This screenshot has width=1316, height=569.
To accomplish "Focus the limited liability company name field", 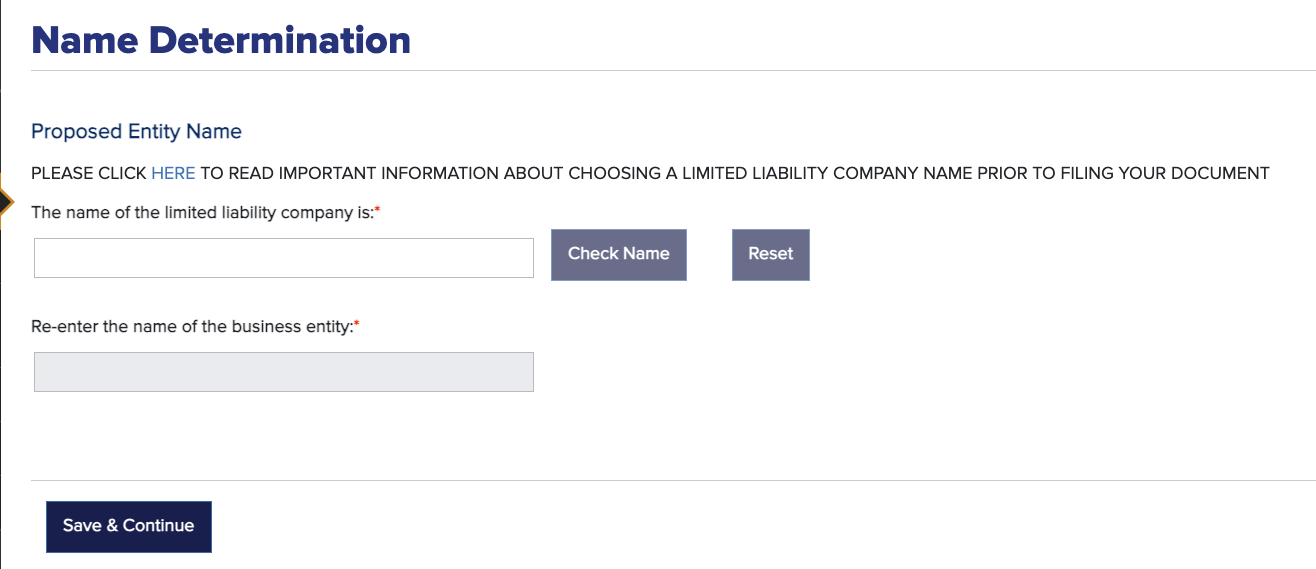I will [284, 258].
